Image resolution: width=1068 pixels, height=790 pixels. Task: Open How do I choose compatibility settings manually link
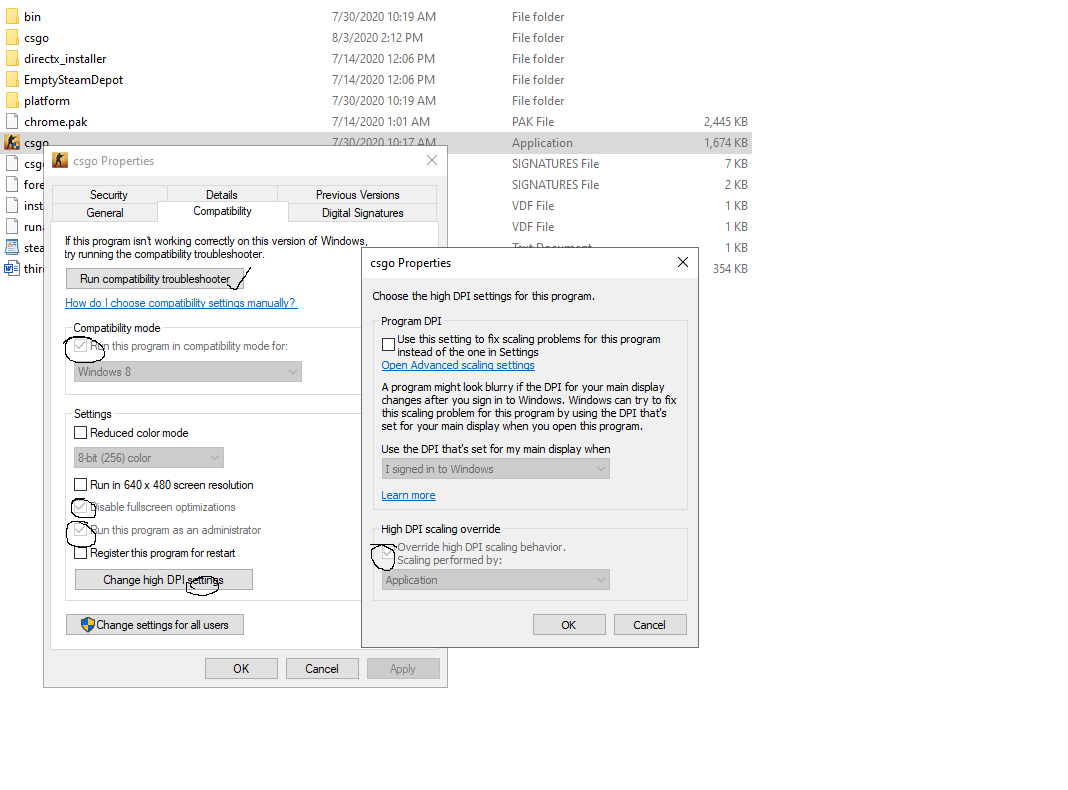coord(180,303)
